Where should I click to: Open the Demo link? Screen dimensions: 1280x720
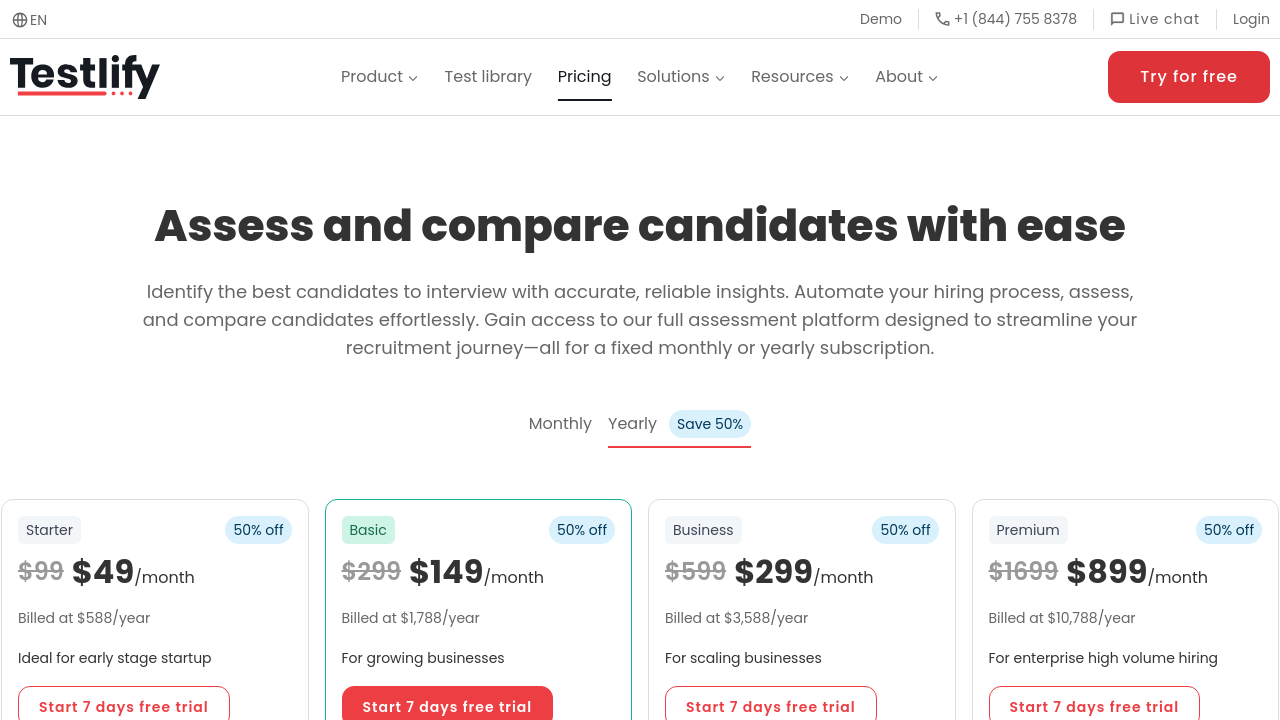[x=881, y=19]
